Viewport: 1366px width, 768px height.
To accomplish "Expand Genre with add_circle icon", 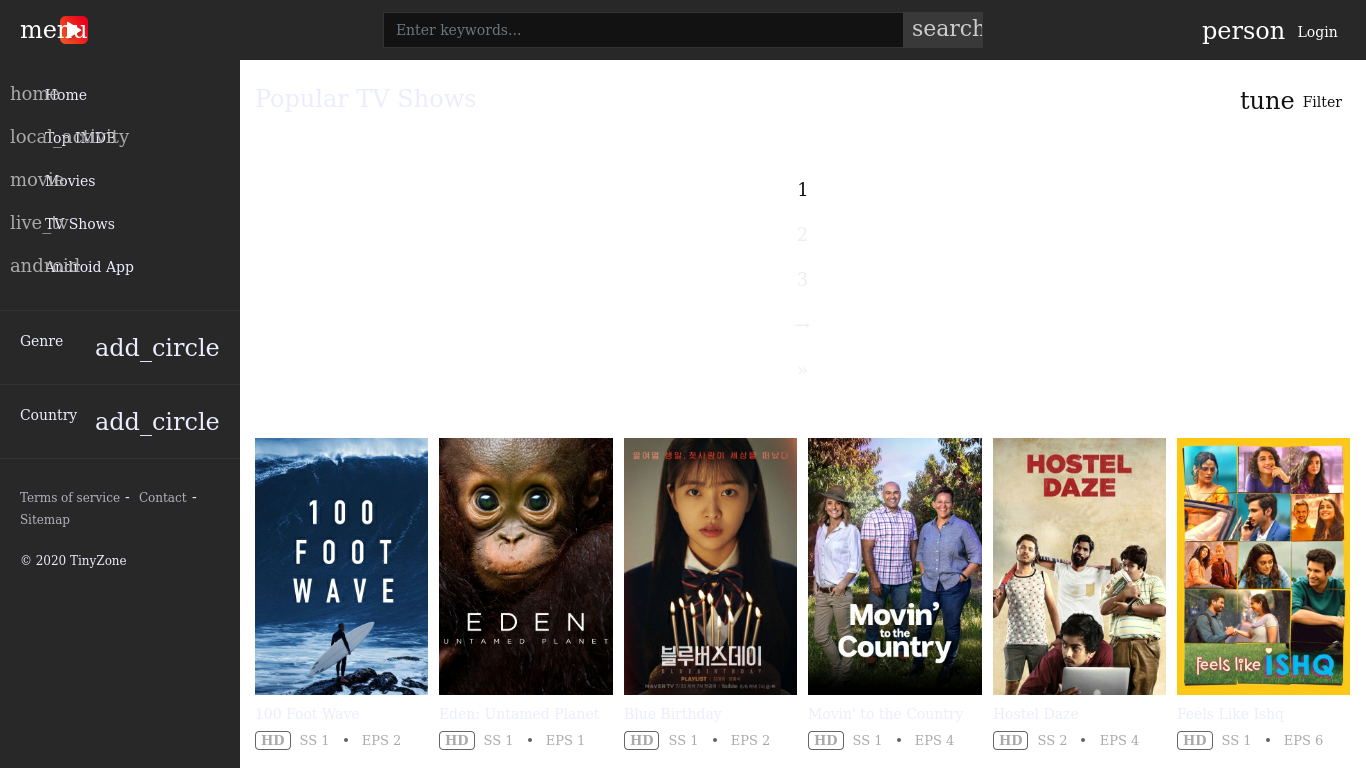I will (157, 348).
